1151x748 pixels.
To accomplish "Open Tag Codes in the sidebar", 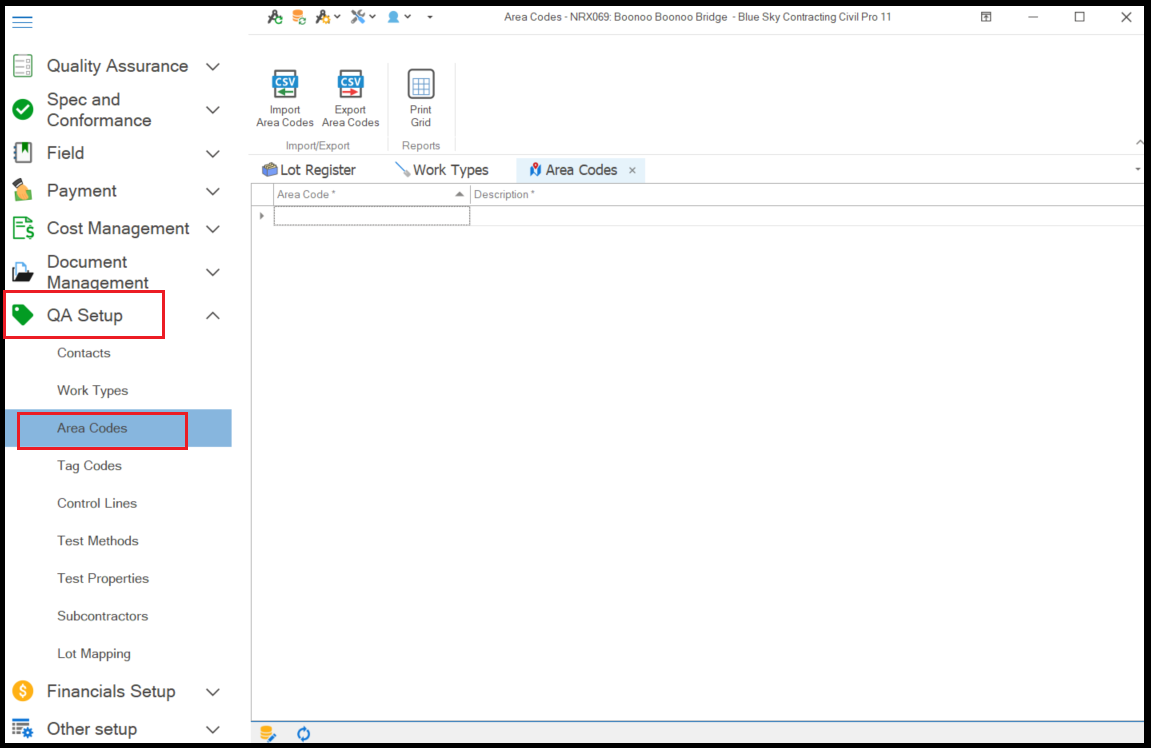I will [89, 466].
